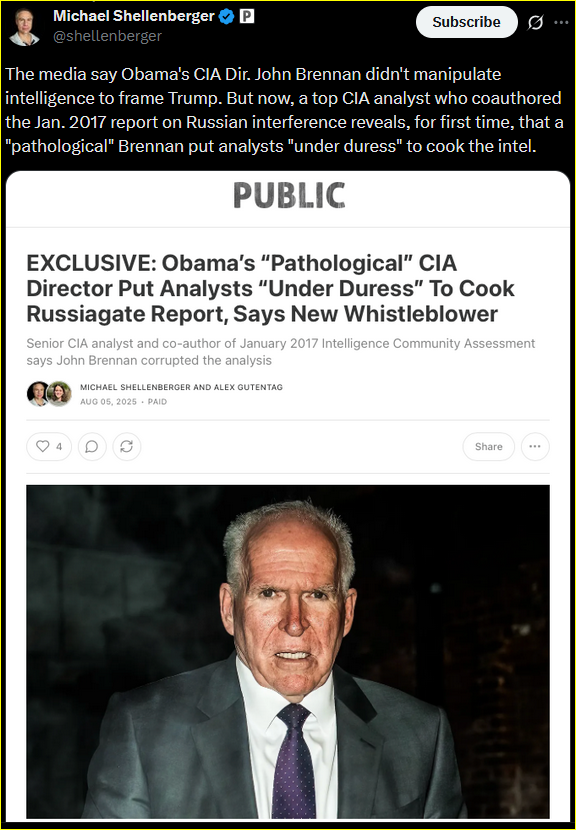The width and height of the screenshot is (576, 830).
Task: Open the man in suit article photo
Action: click(x=288, y=651)
